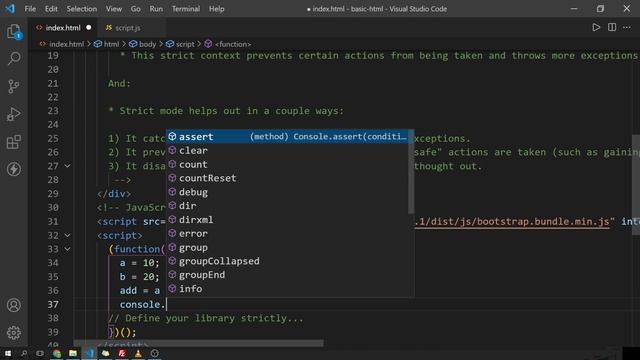Click the Windows Start button
The height and width of the screenshot is (360, 640).
[8, 353]
